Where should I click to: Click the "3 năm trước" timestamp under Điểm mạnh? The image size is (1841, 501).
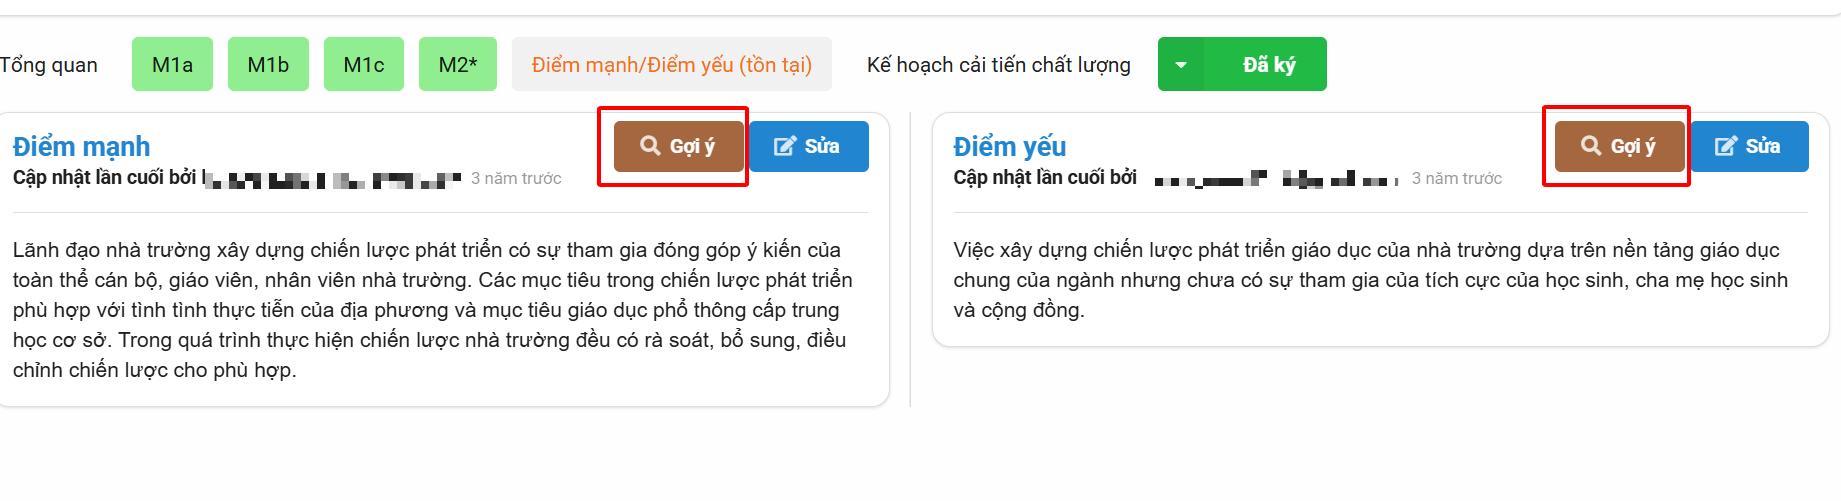point(516,179)
